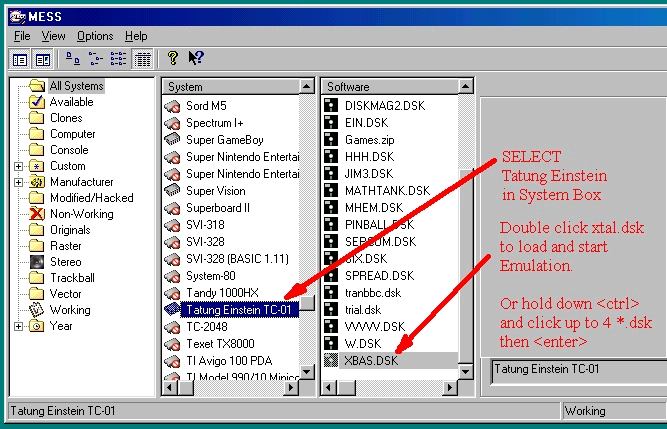Select EIN.DSK software entry
667x429 pixels.
tap(366, 123)
